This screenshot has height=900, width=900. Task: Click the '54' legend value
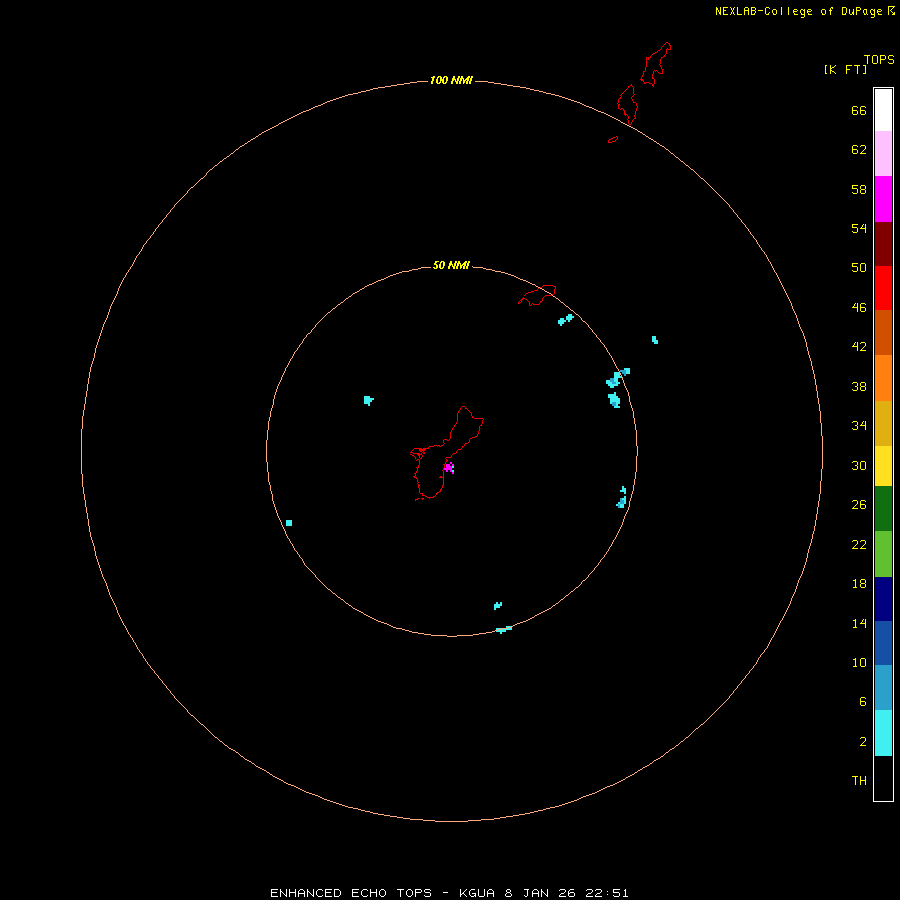tap(859, 228)
